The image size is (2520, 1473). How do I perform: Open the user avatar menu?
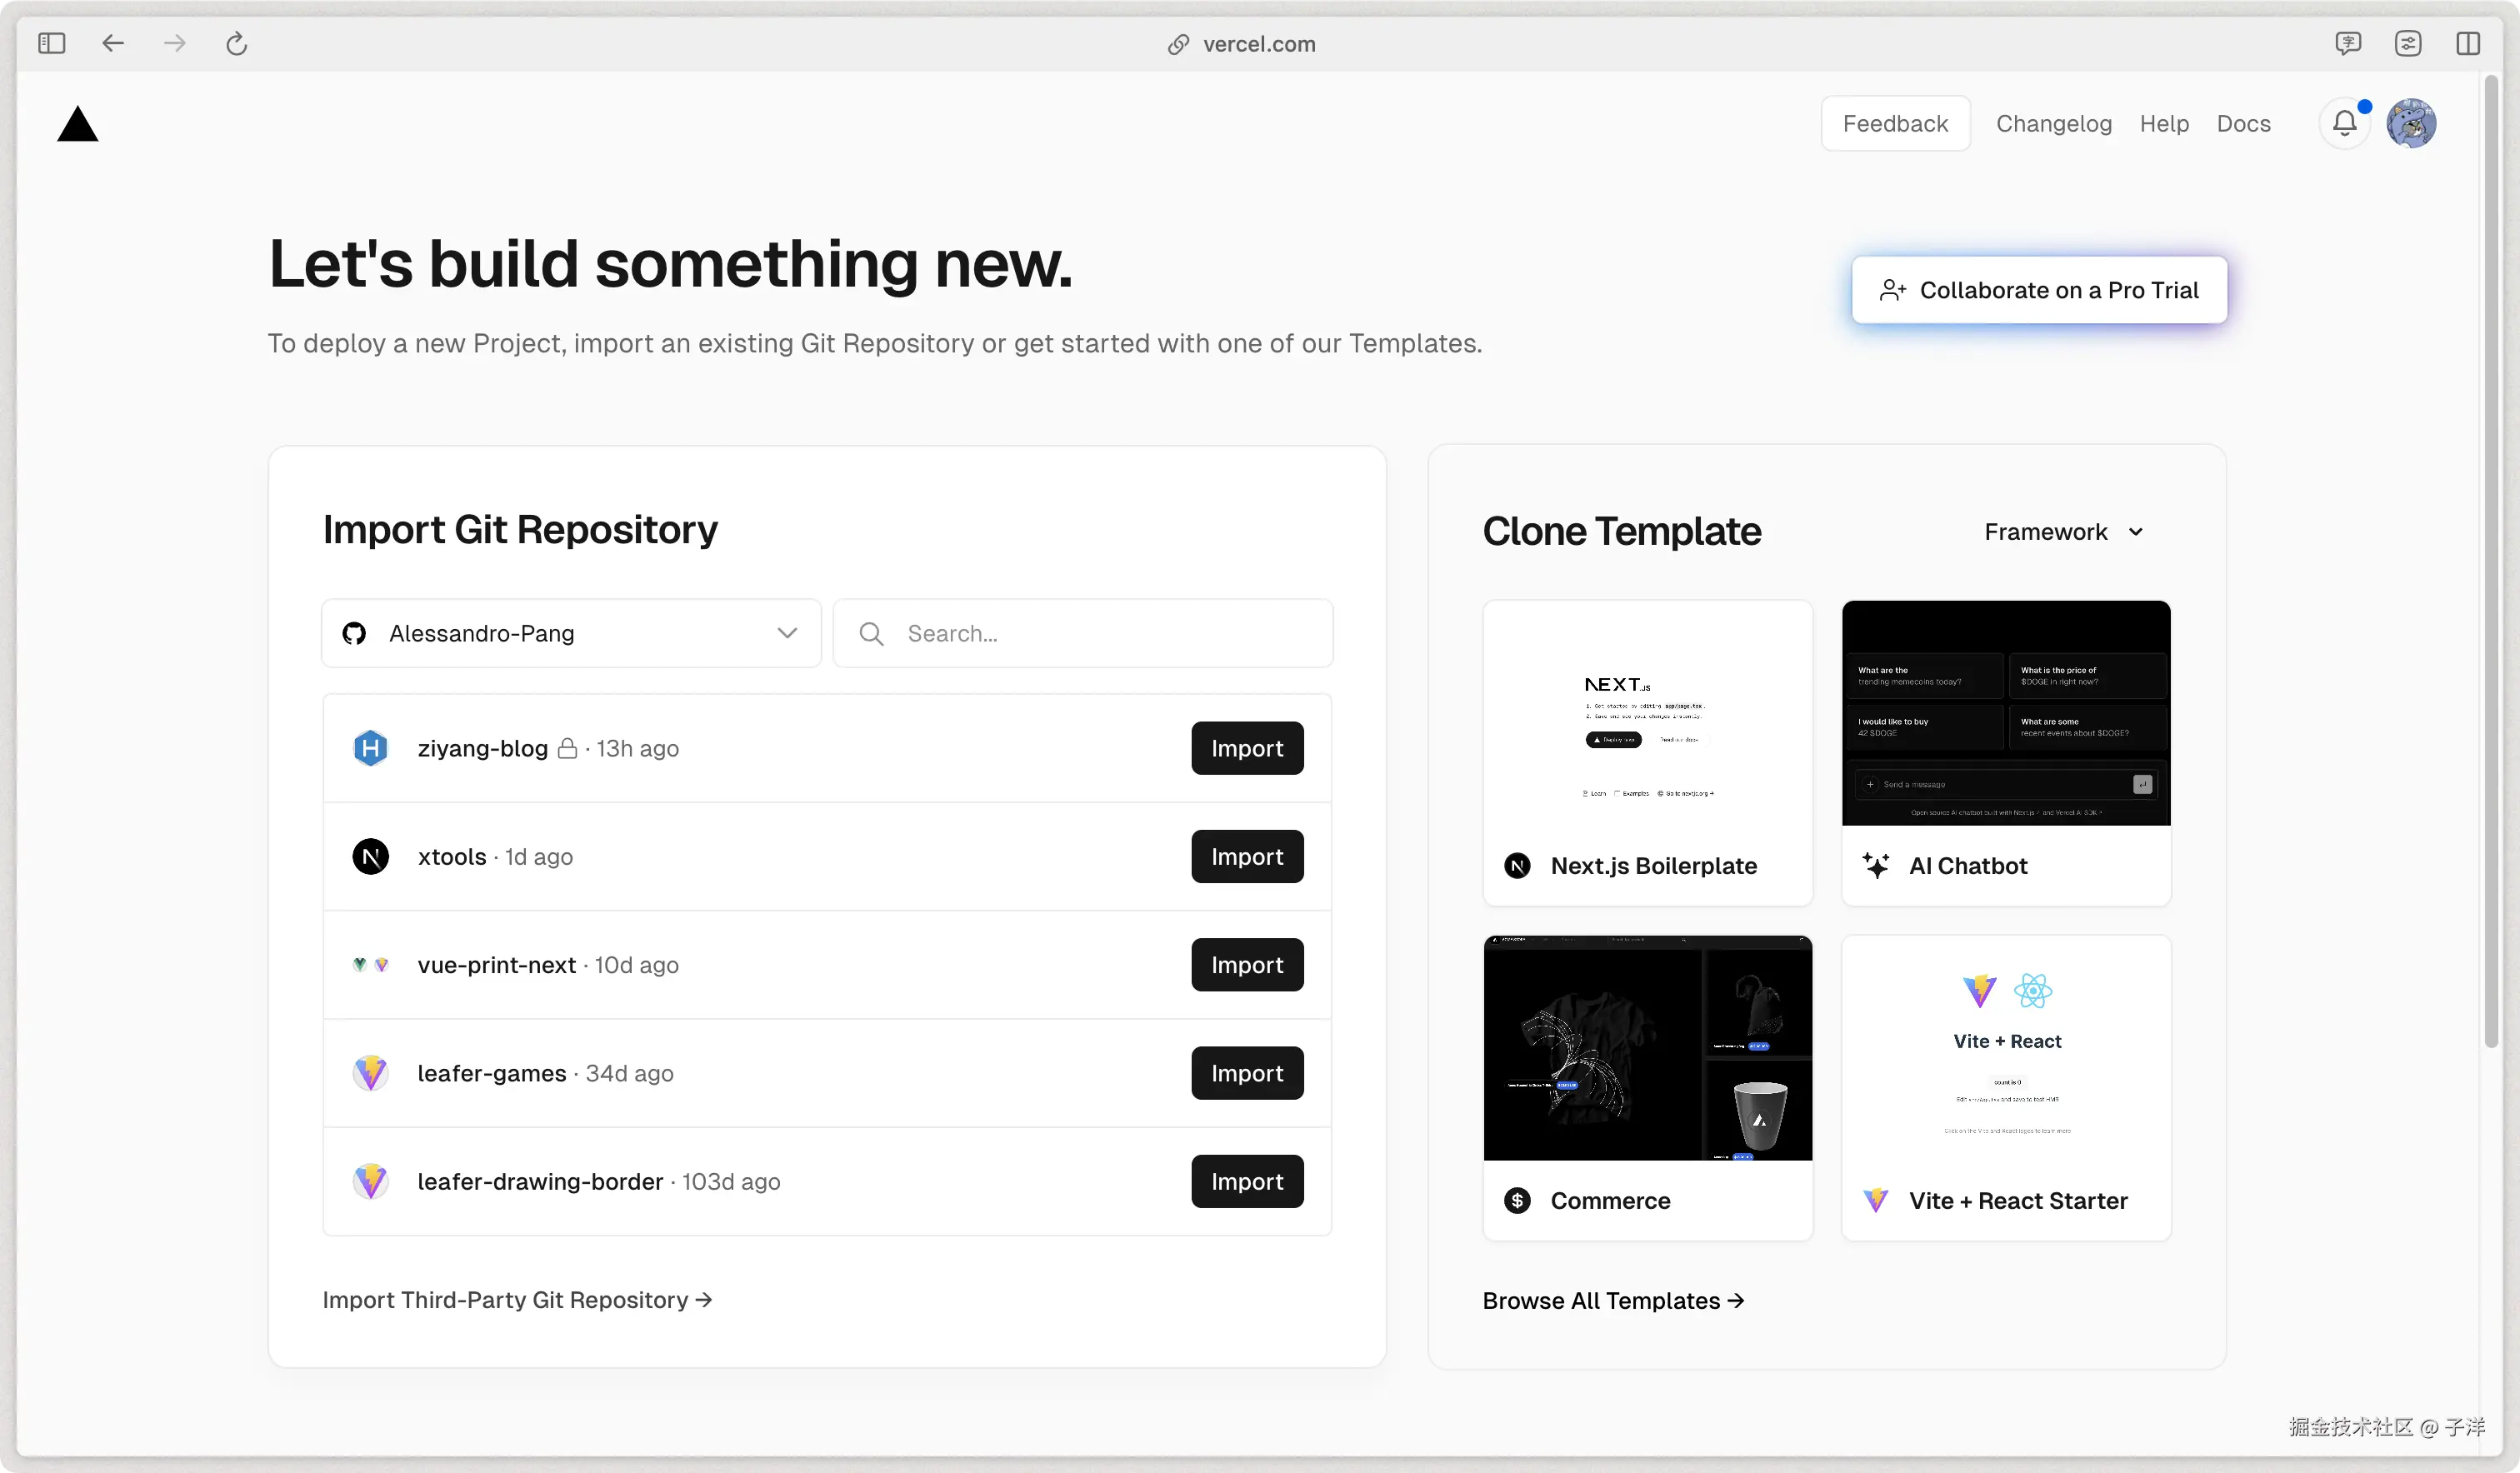click(x=2410, y=123)
